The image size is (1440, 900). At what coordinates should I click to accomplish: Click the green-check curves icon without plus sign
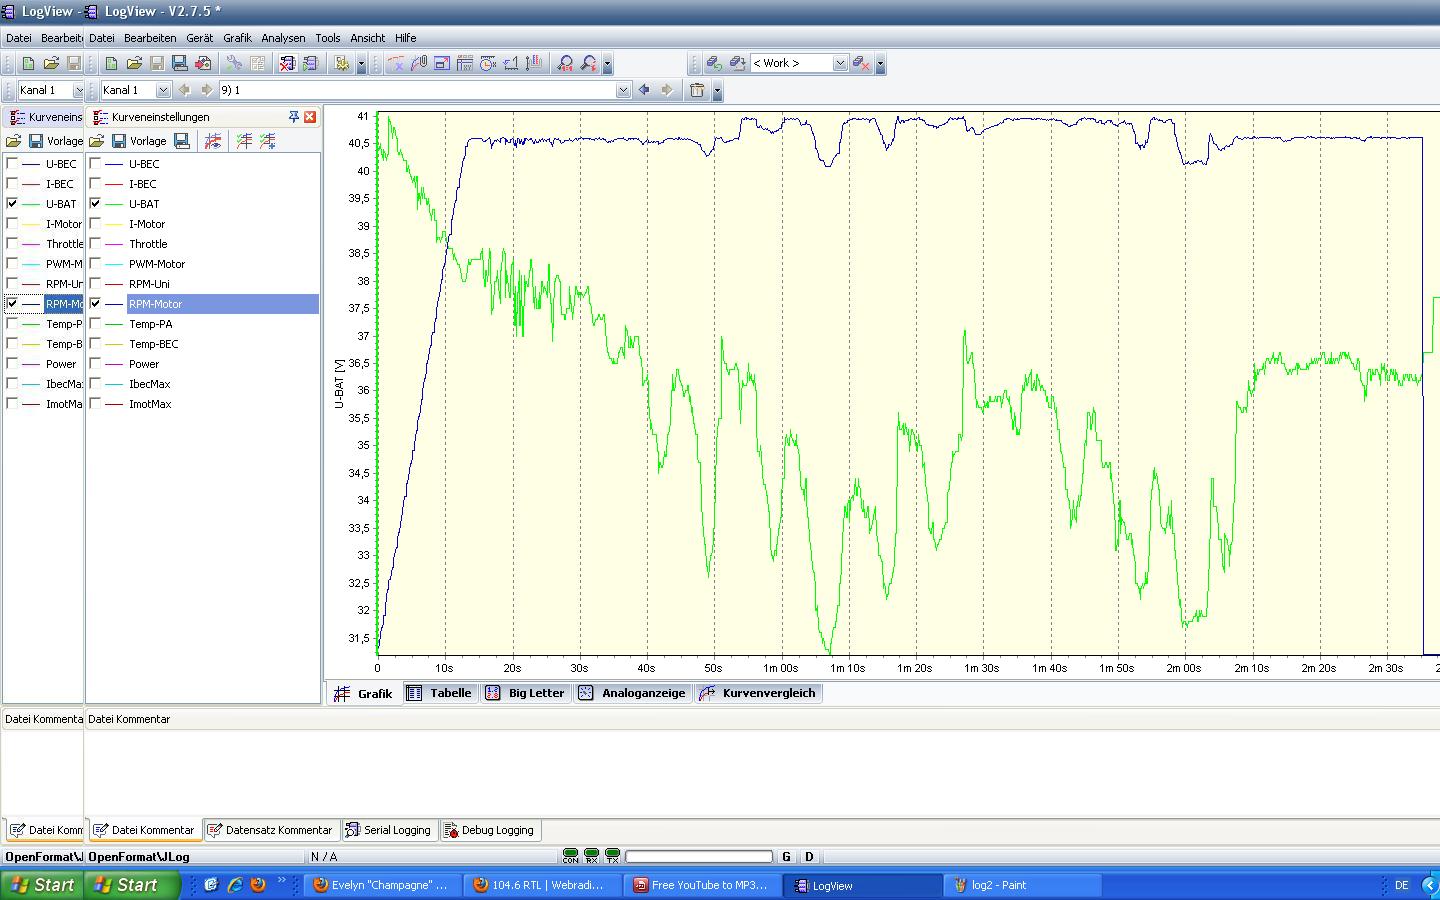(x=244, y=141)
